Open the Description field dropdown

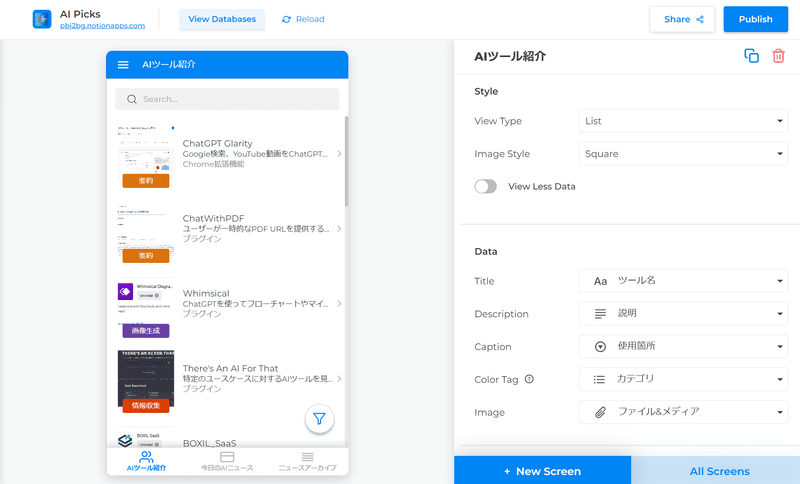683,314
